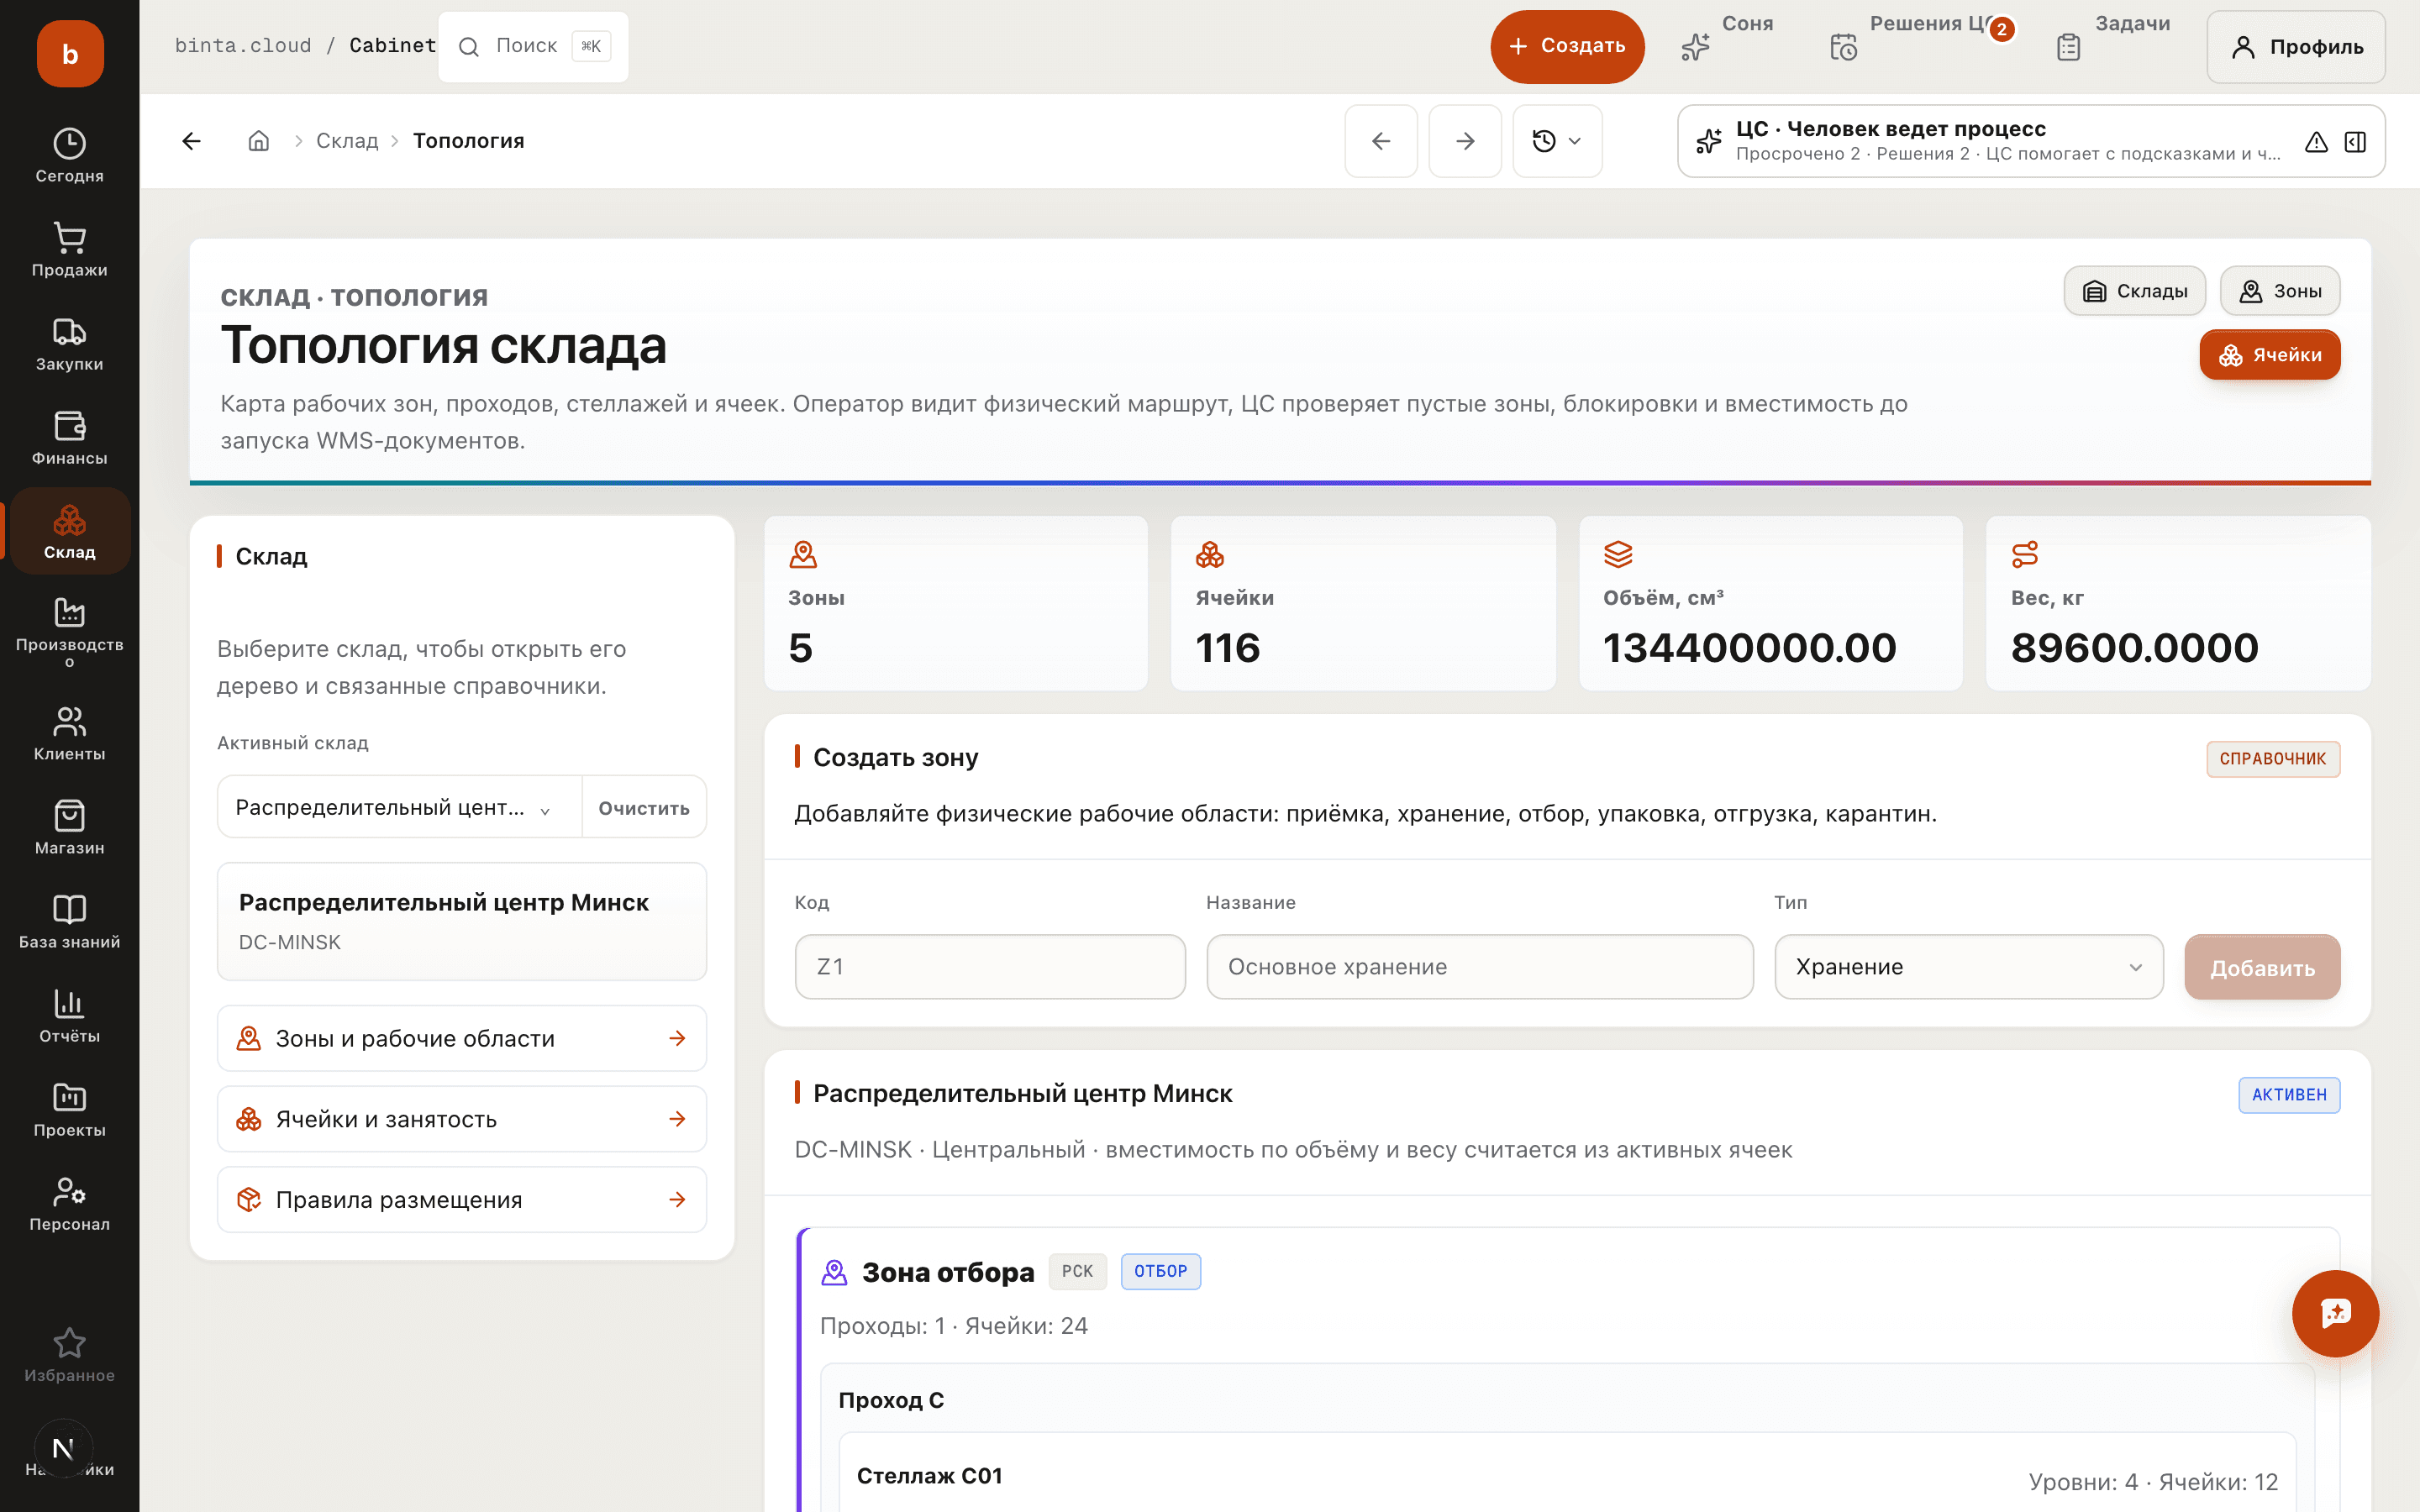Click the Вес value 89600.0000
The height and width of the screenshot is (1512, 2420).
(2134, 648)
